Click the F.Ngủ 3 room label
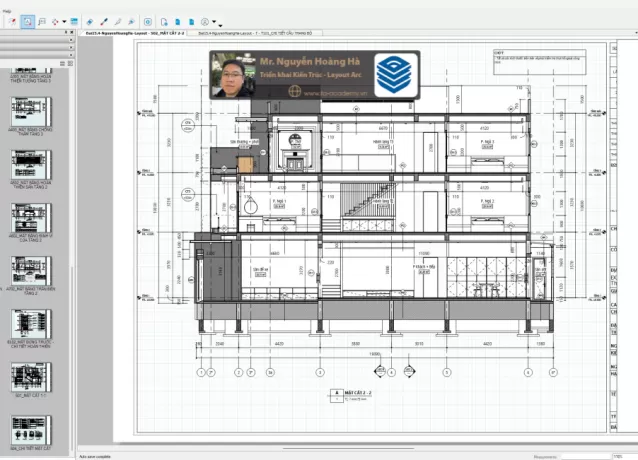638x460 pixels. click(x=487, y=142)
